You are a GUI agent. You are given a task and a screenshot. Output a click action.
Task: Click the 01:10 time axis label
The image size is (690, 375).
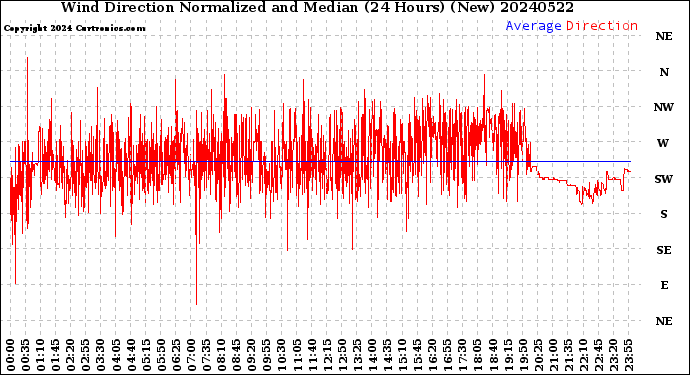click(40, 355)
